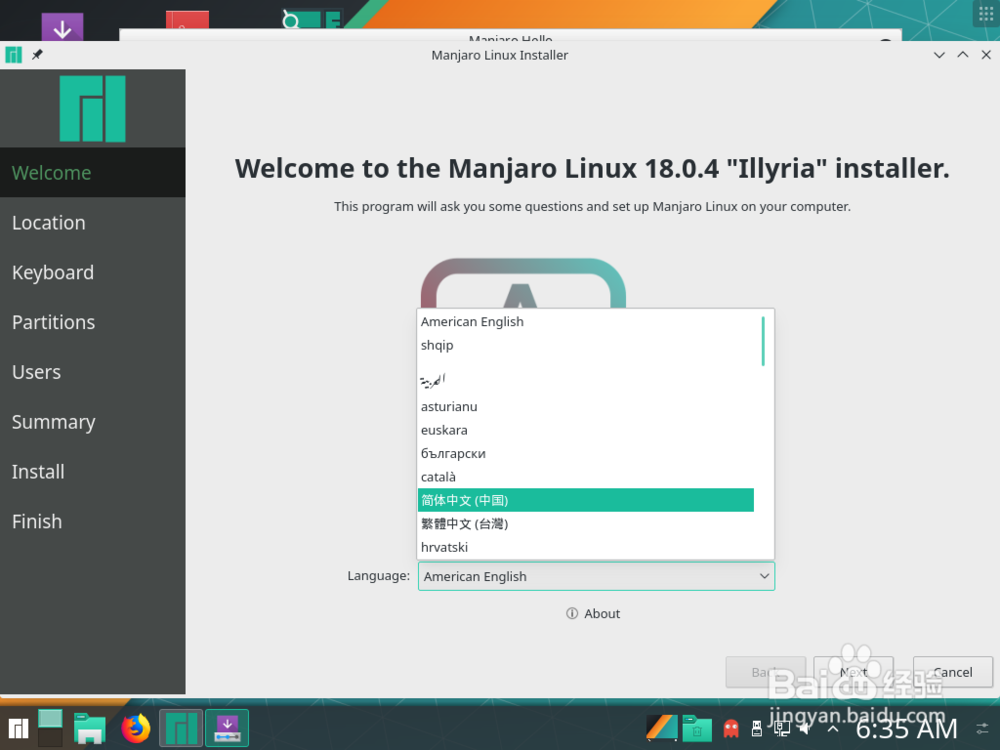Click the About link
The height and width of the screenshot is (750, 1000).
coord(593,614)
